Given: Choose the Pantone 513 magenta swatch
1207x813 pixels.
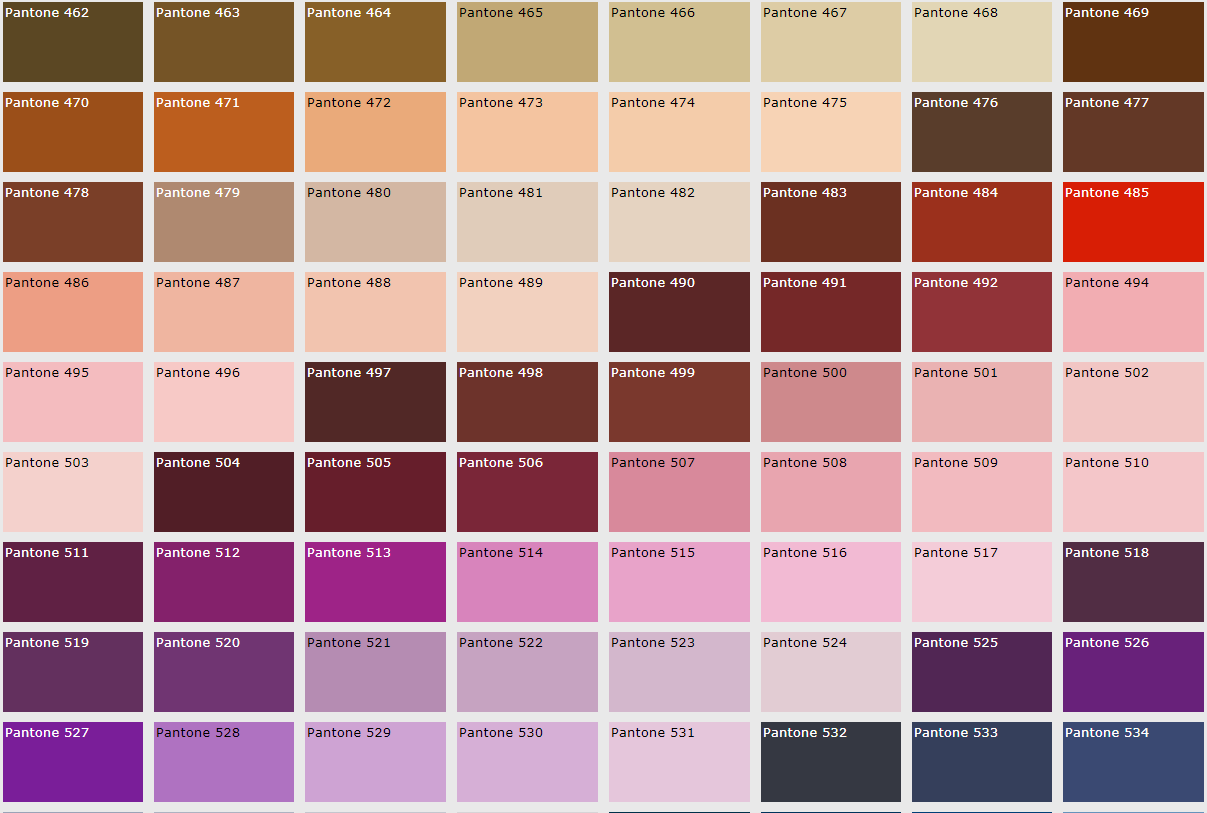Looking at the screenshot, I should (375, 582).
